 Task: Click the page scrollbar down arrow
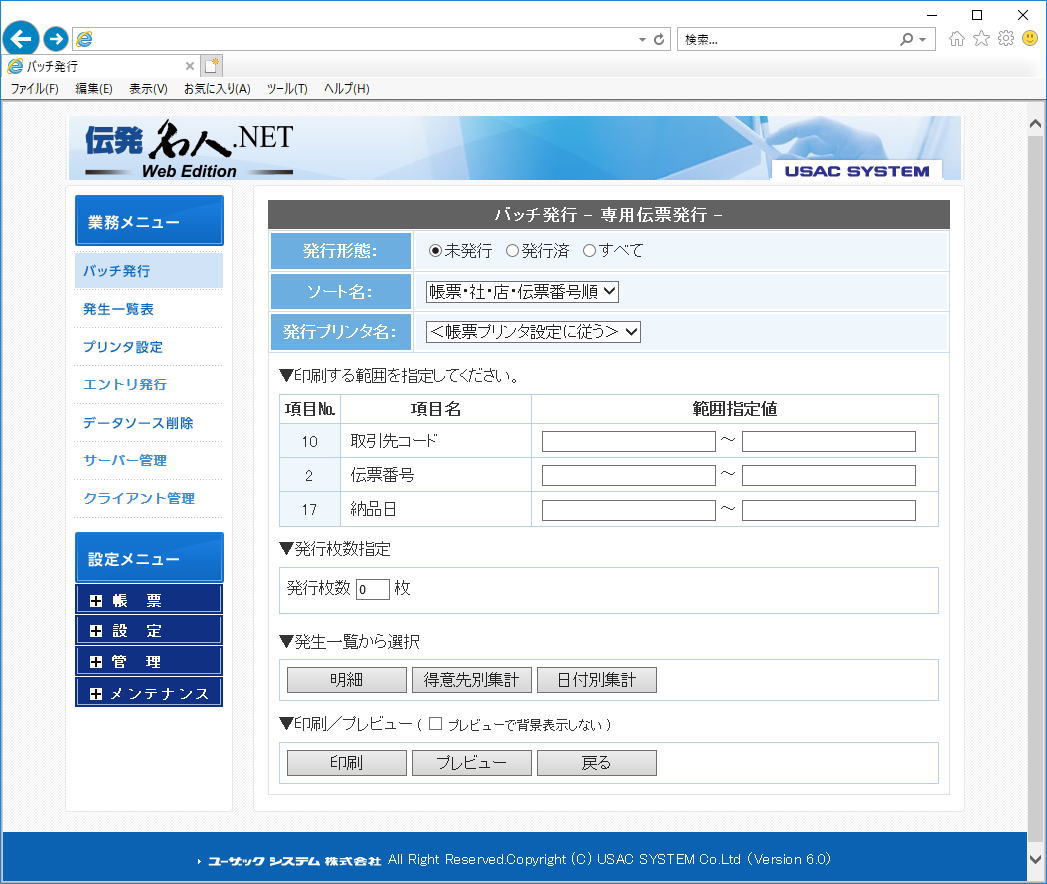(1035, 860)
